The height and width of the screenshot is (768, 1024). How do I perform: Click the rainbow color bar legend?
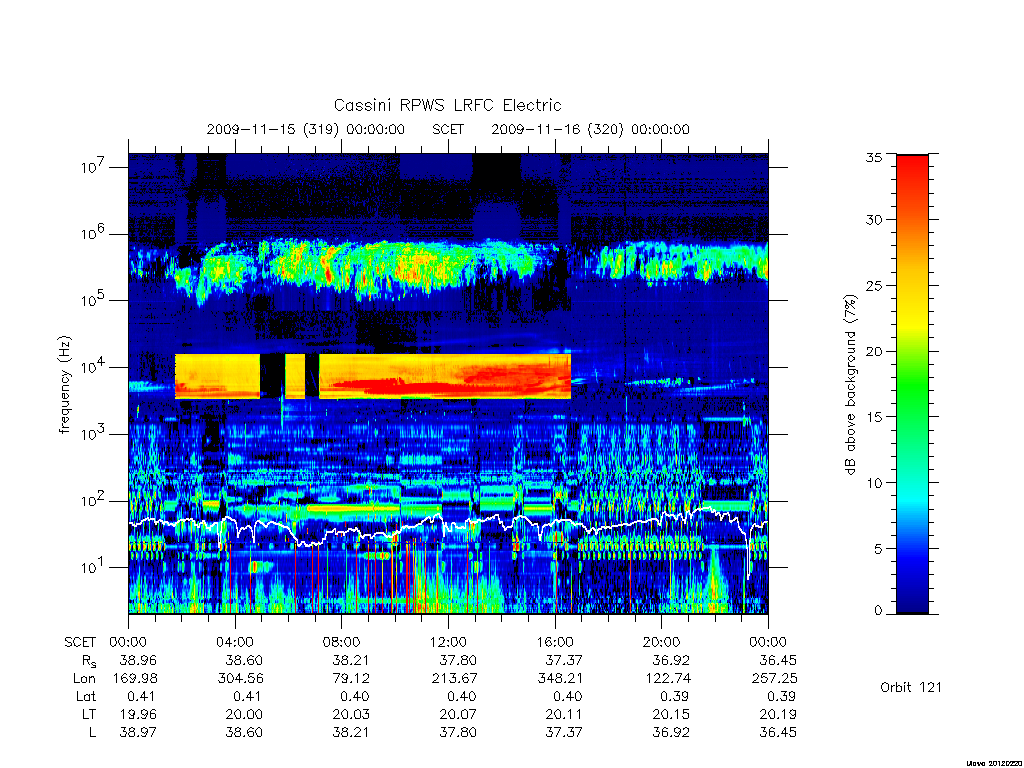(912, 384)
